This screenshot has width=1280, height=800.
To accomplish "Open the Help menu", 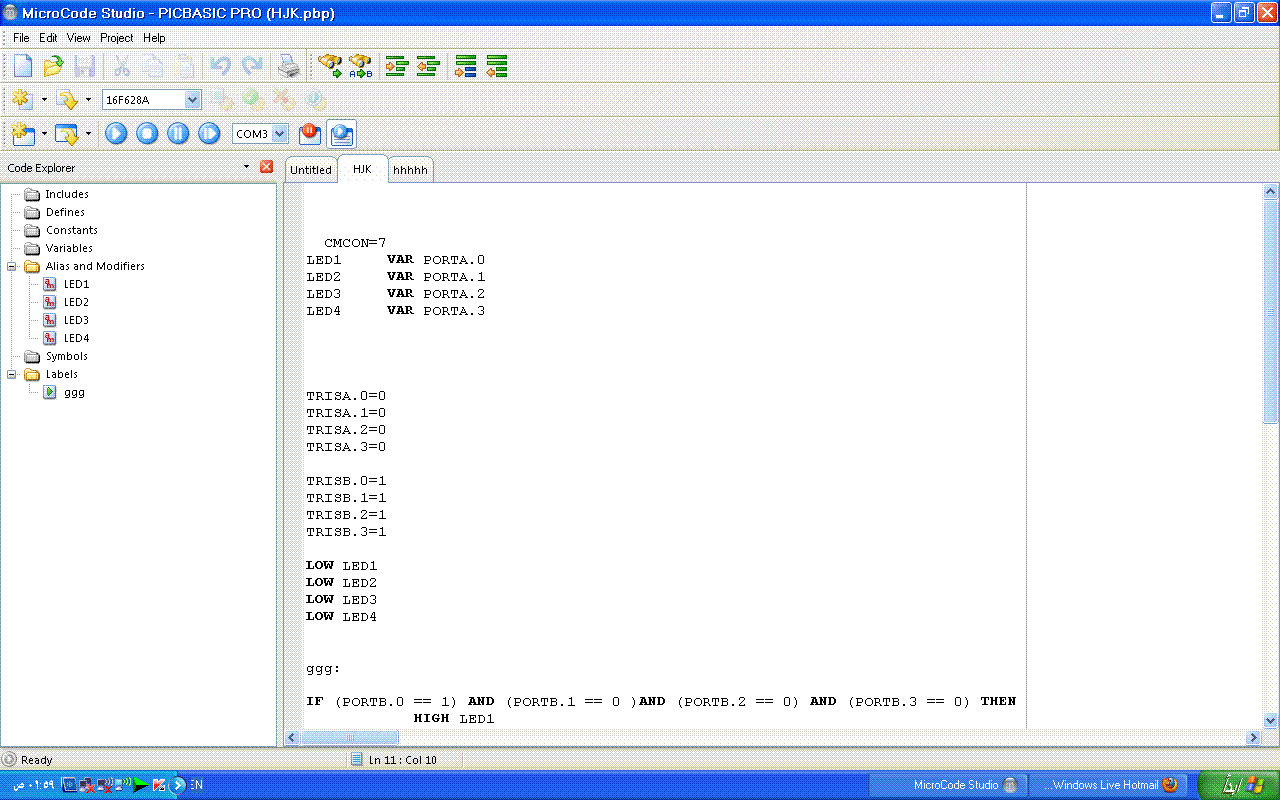I will (x=154, y=38).
